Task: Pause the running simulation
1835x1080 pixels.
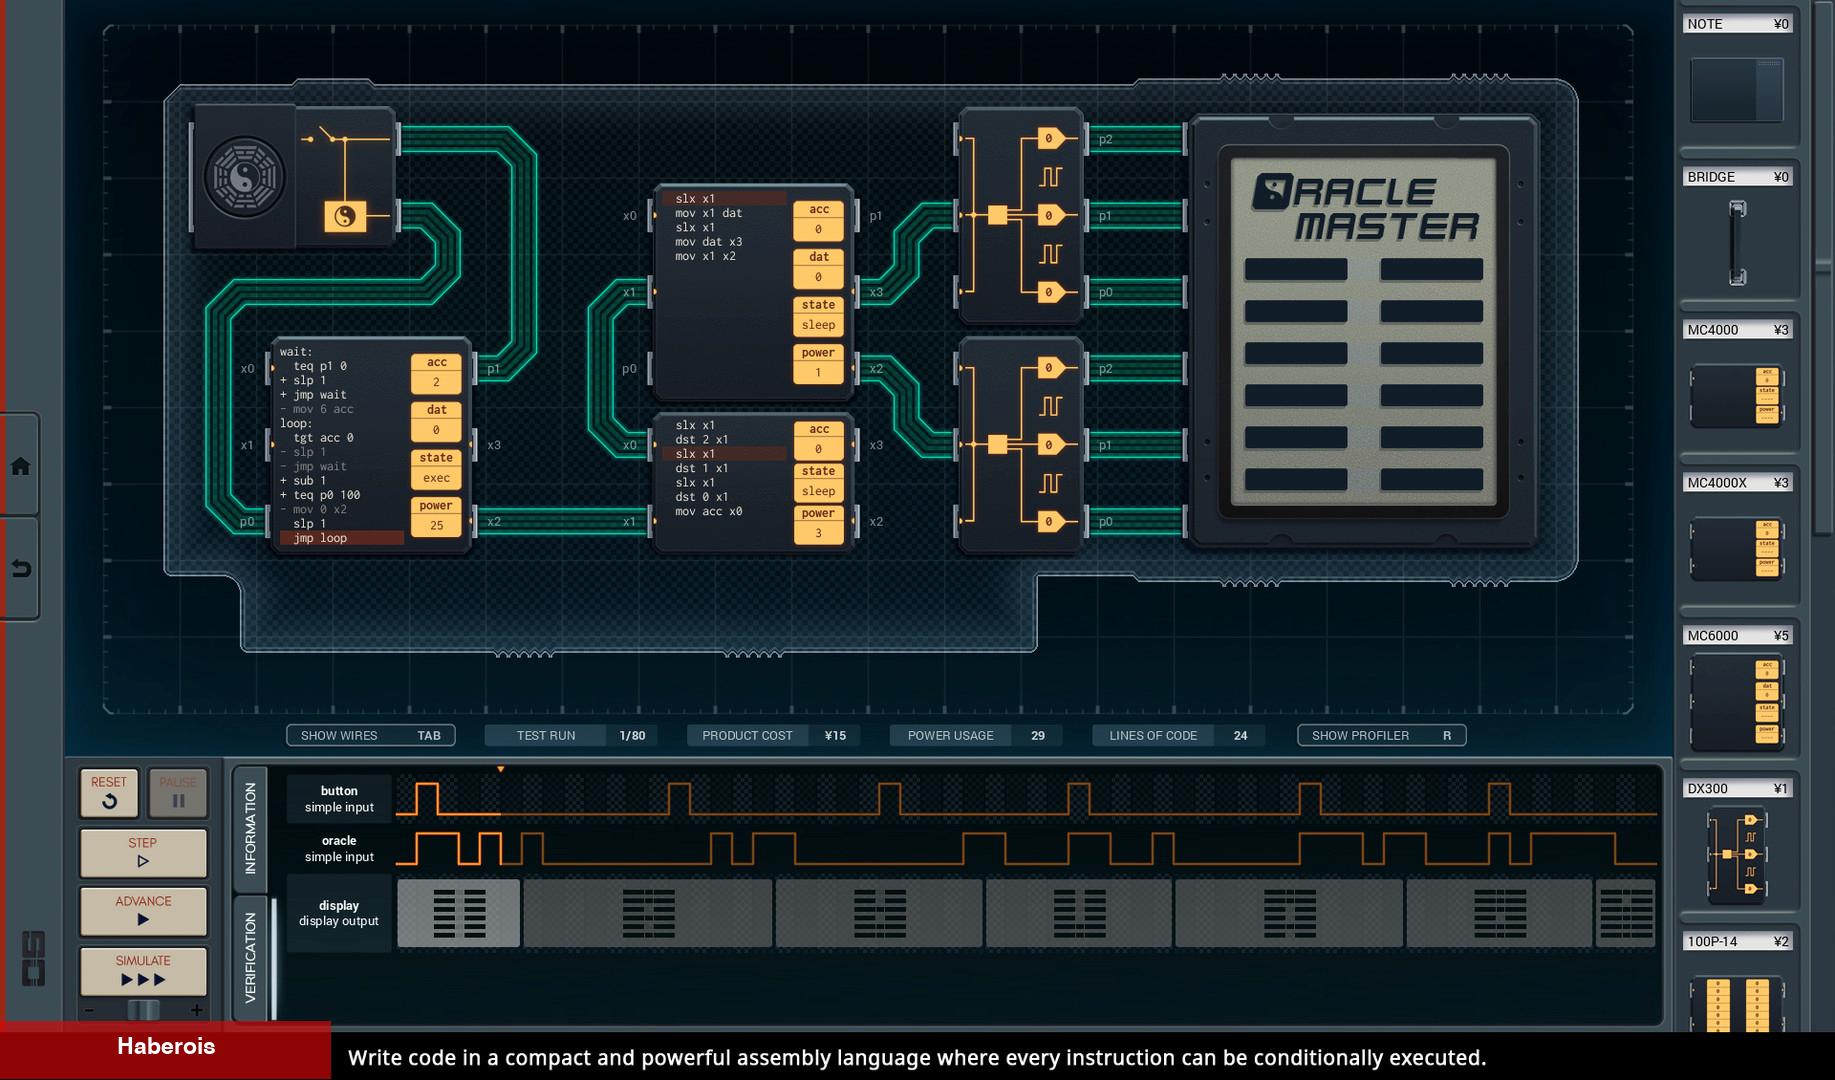Action: coord(178,792)
